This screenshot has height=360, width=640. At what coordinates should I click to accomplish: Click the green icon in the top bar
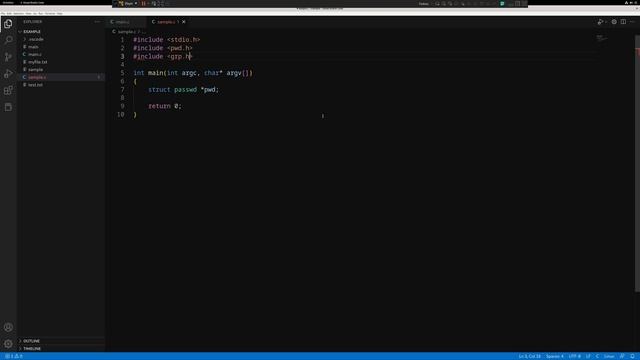click(x=502, y=3)
